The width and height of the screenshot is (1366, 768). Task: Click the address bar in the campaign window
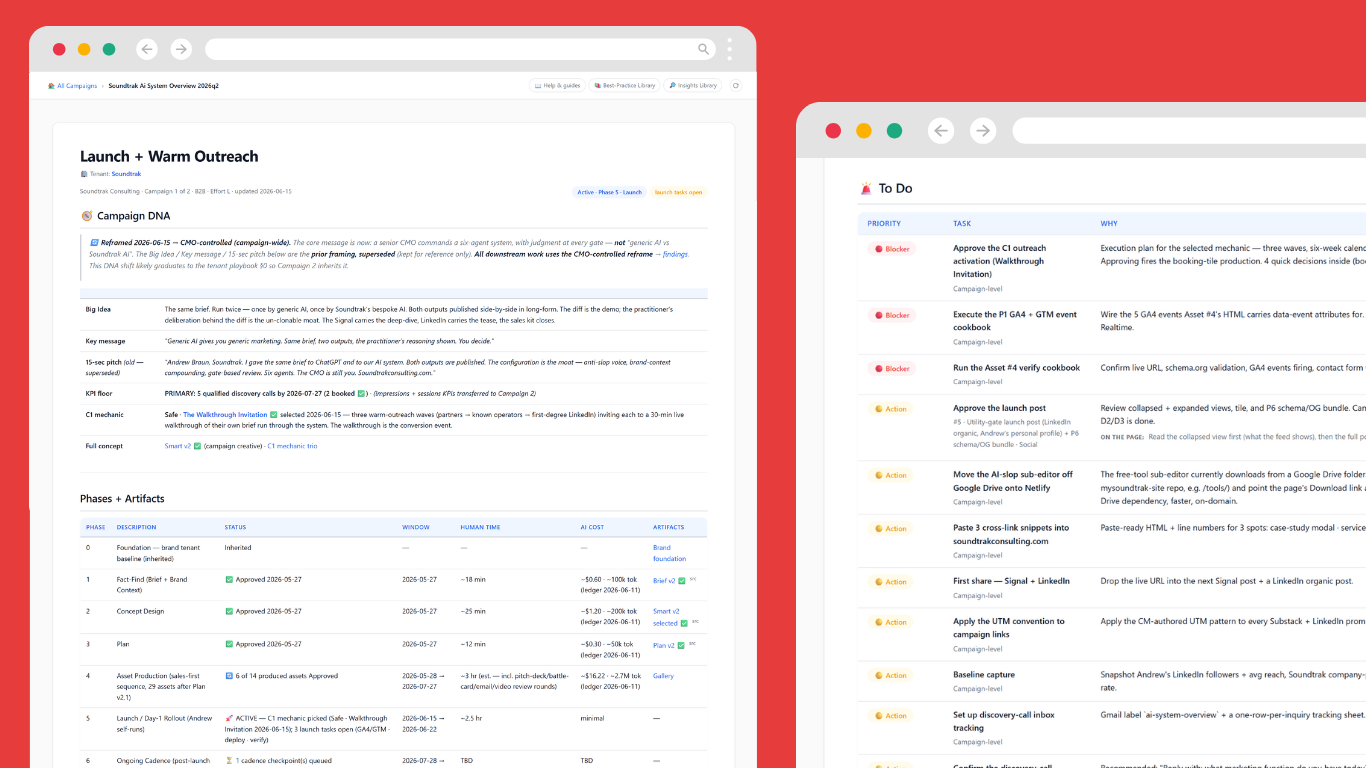click(x=461, y=49)
